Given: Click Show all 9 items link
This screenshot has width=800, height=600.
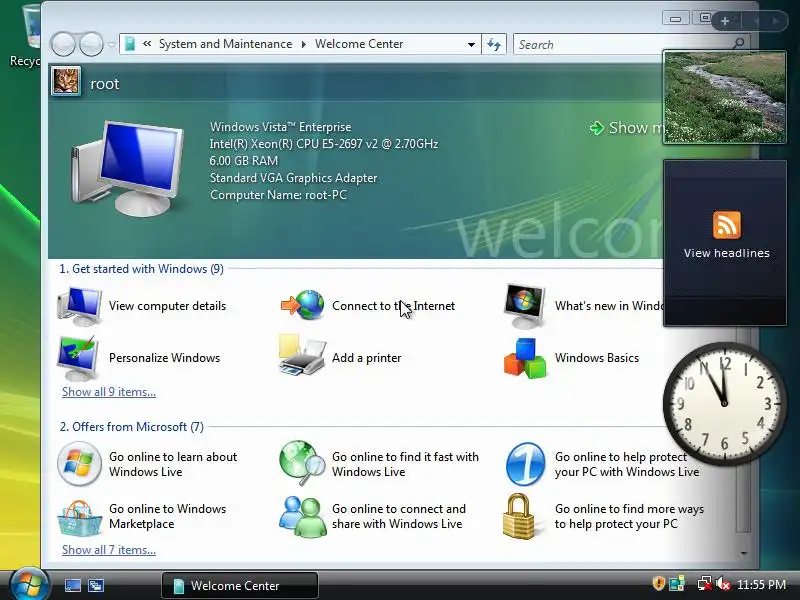Looking at the screenshot, I should tap(109, 392).
